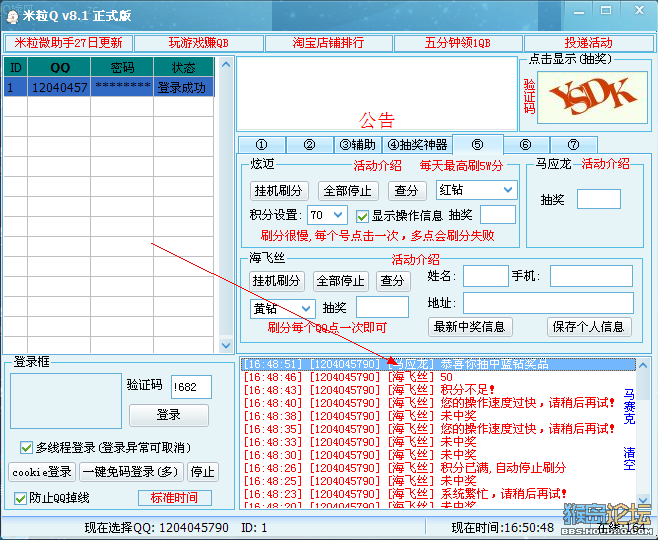Open the 红钻 dropdown in 炫迈 section
The image size is (658, 540).
coord(477,190)
